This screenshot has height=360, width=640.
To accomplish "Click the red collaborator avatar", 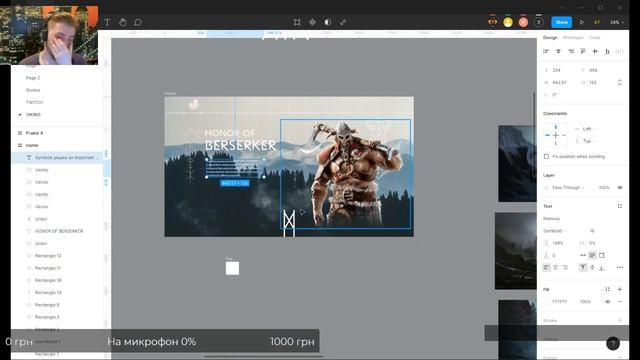I will tap(523, 22).
